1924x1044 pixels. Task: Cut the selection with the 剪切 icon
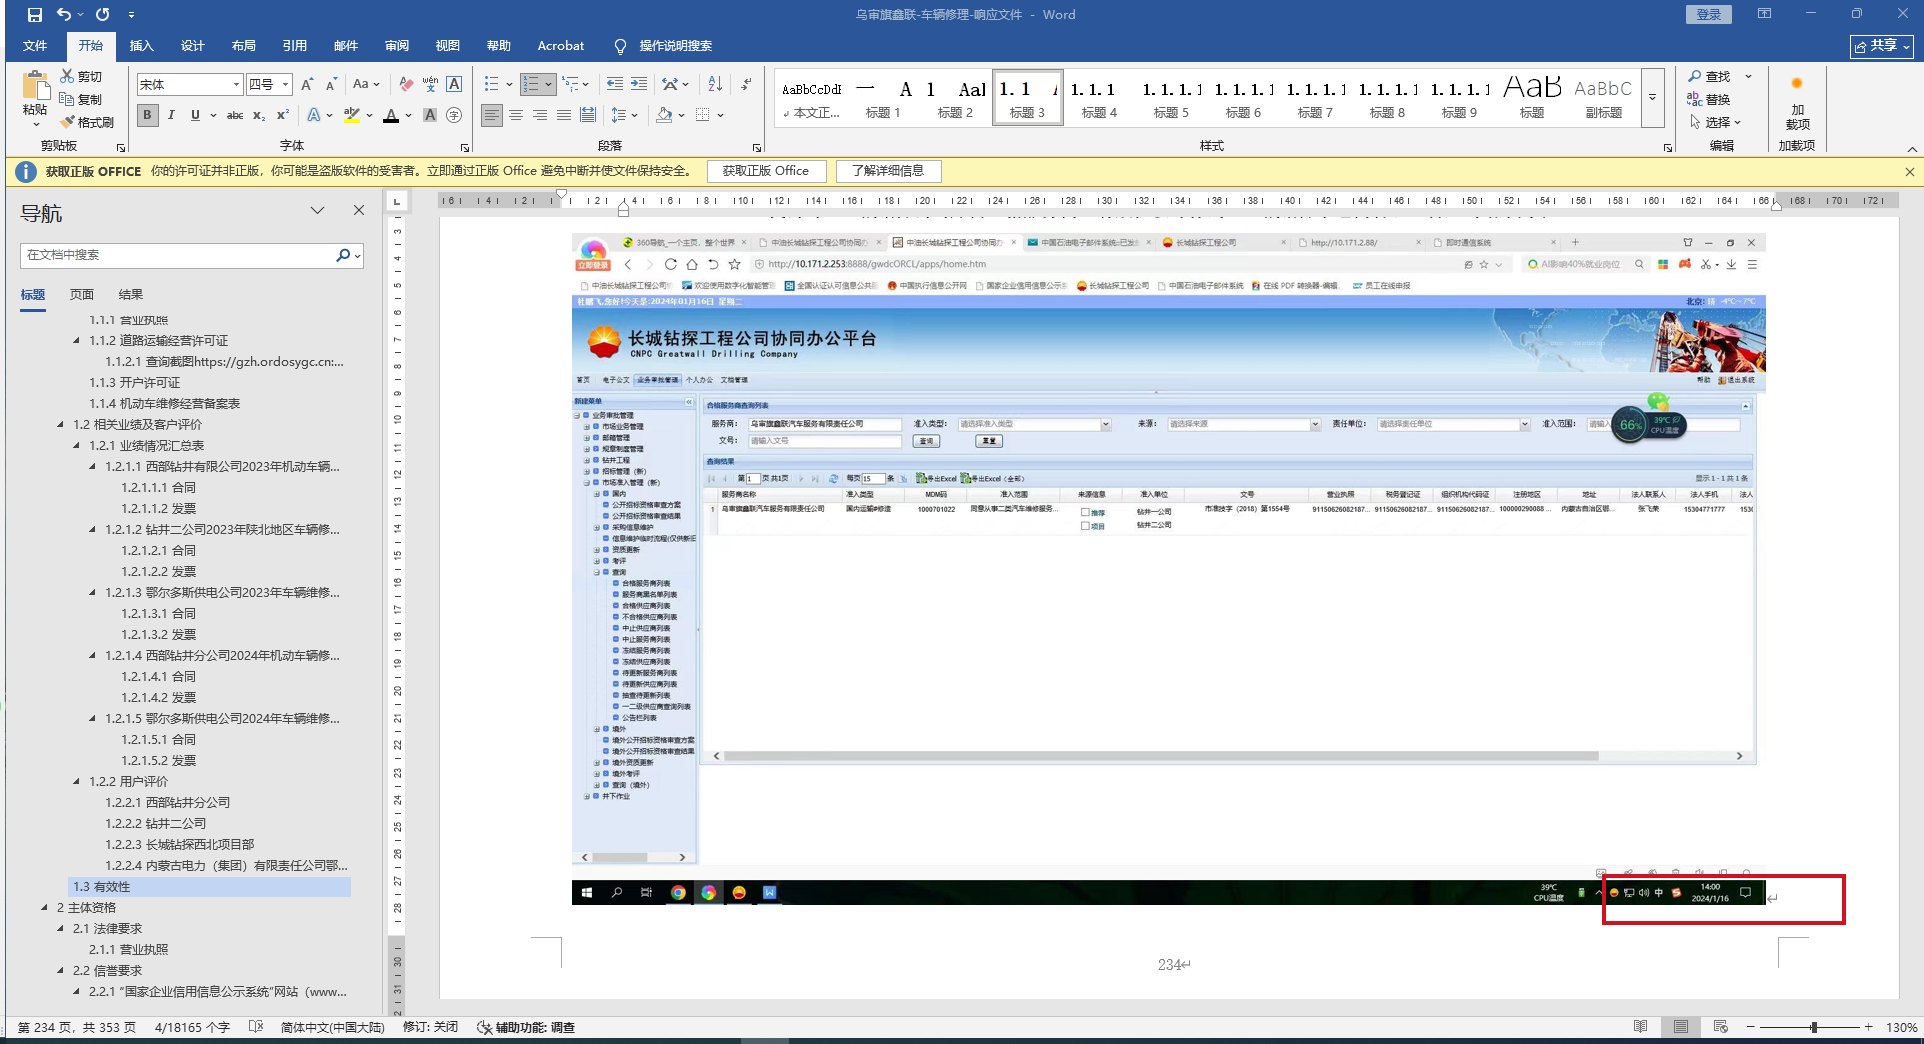(x=81, y=76)
